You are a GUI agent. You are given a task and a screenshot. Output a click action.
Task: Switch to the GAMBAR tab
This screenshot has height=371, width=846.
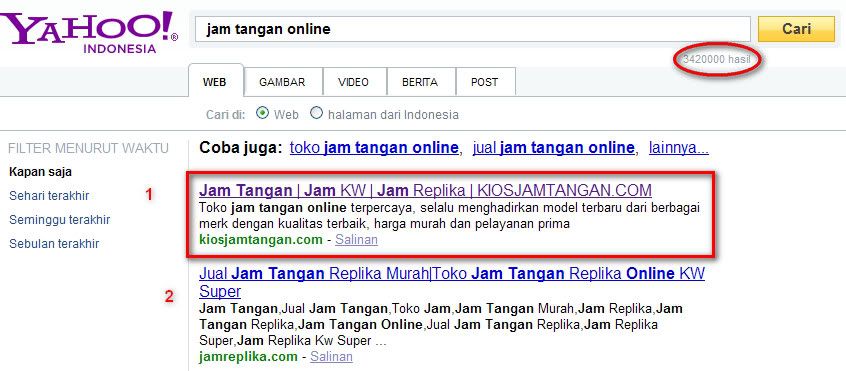tap(282, 83)
